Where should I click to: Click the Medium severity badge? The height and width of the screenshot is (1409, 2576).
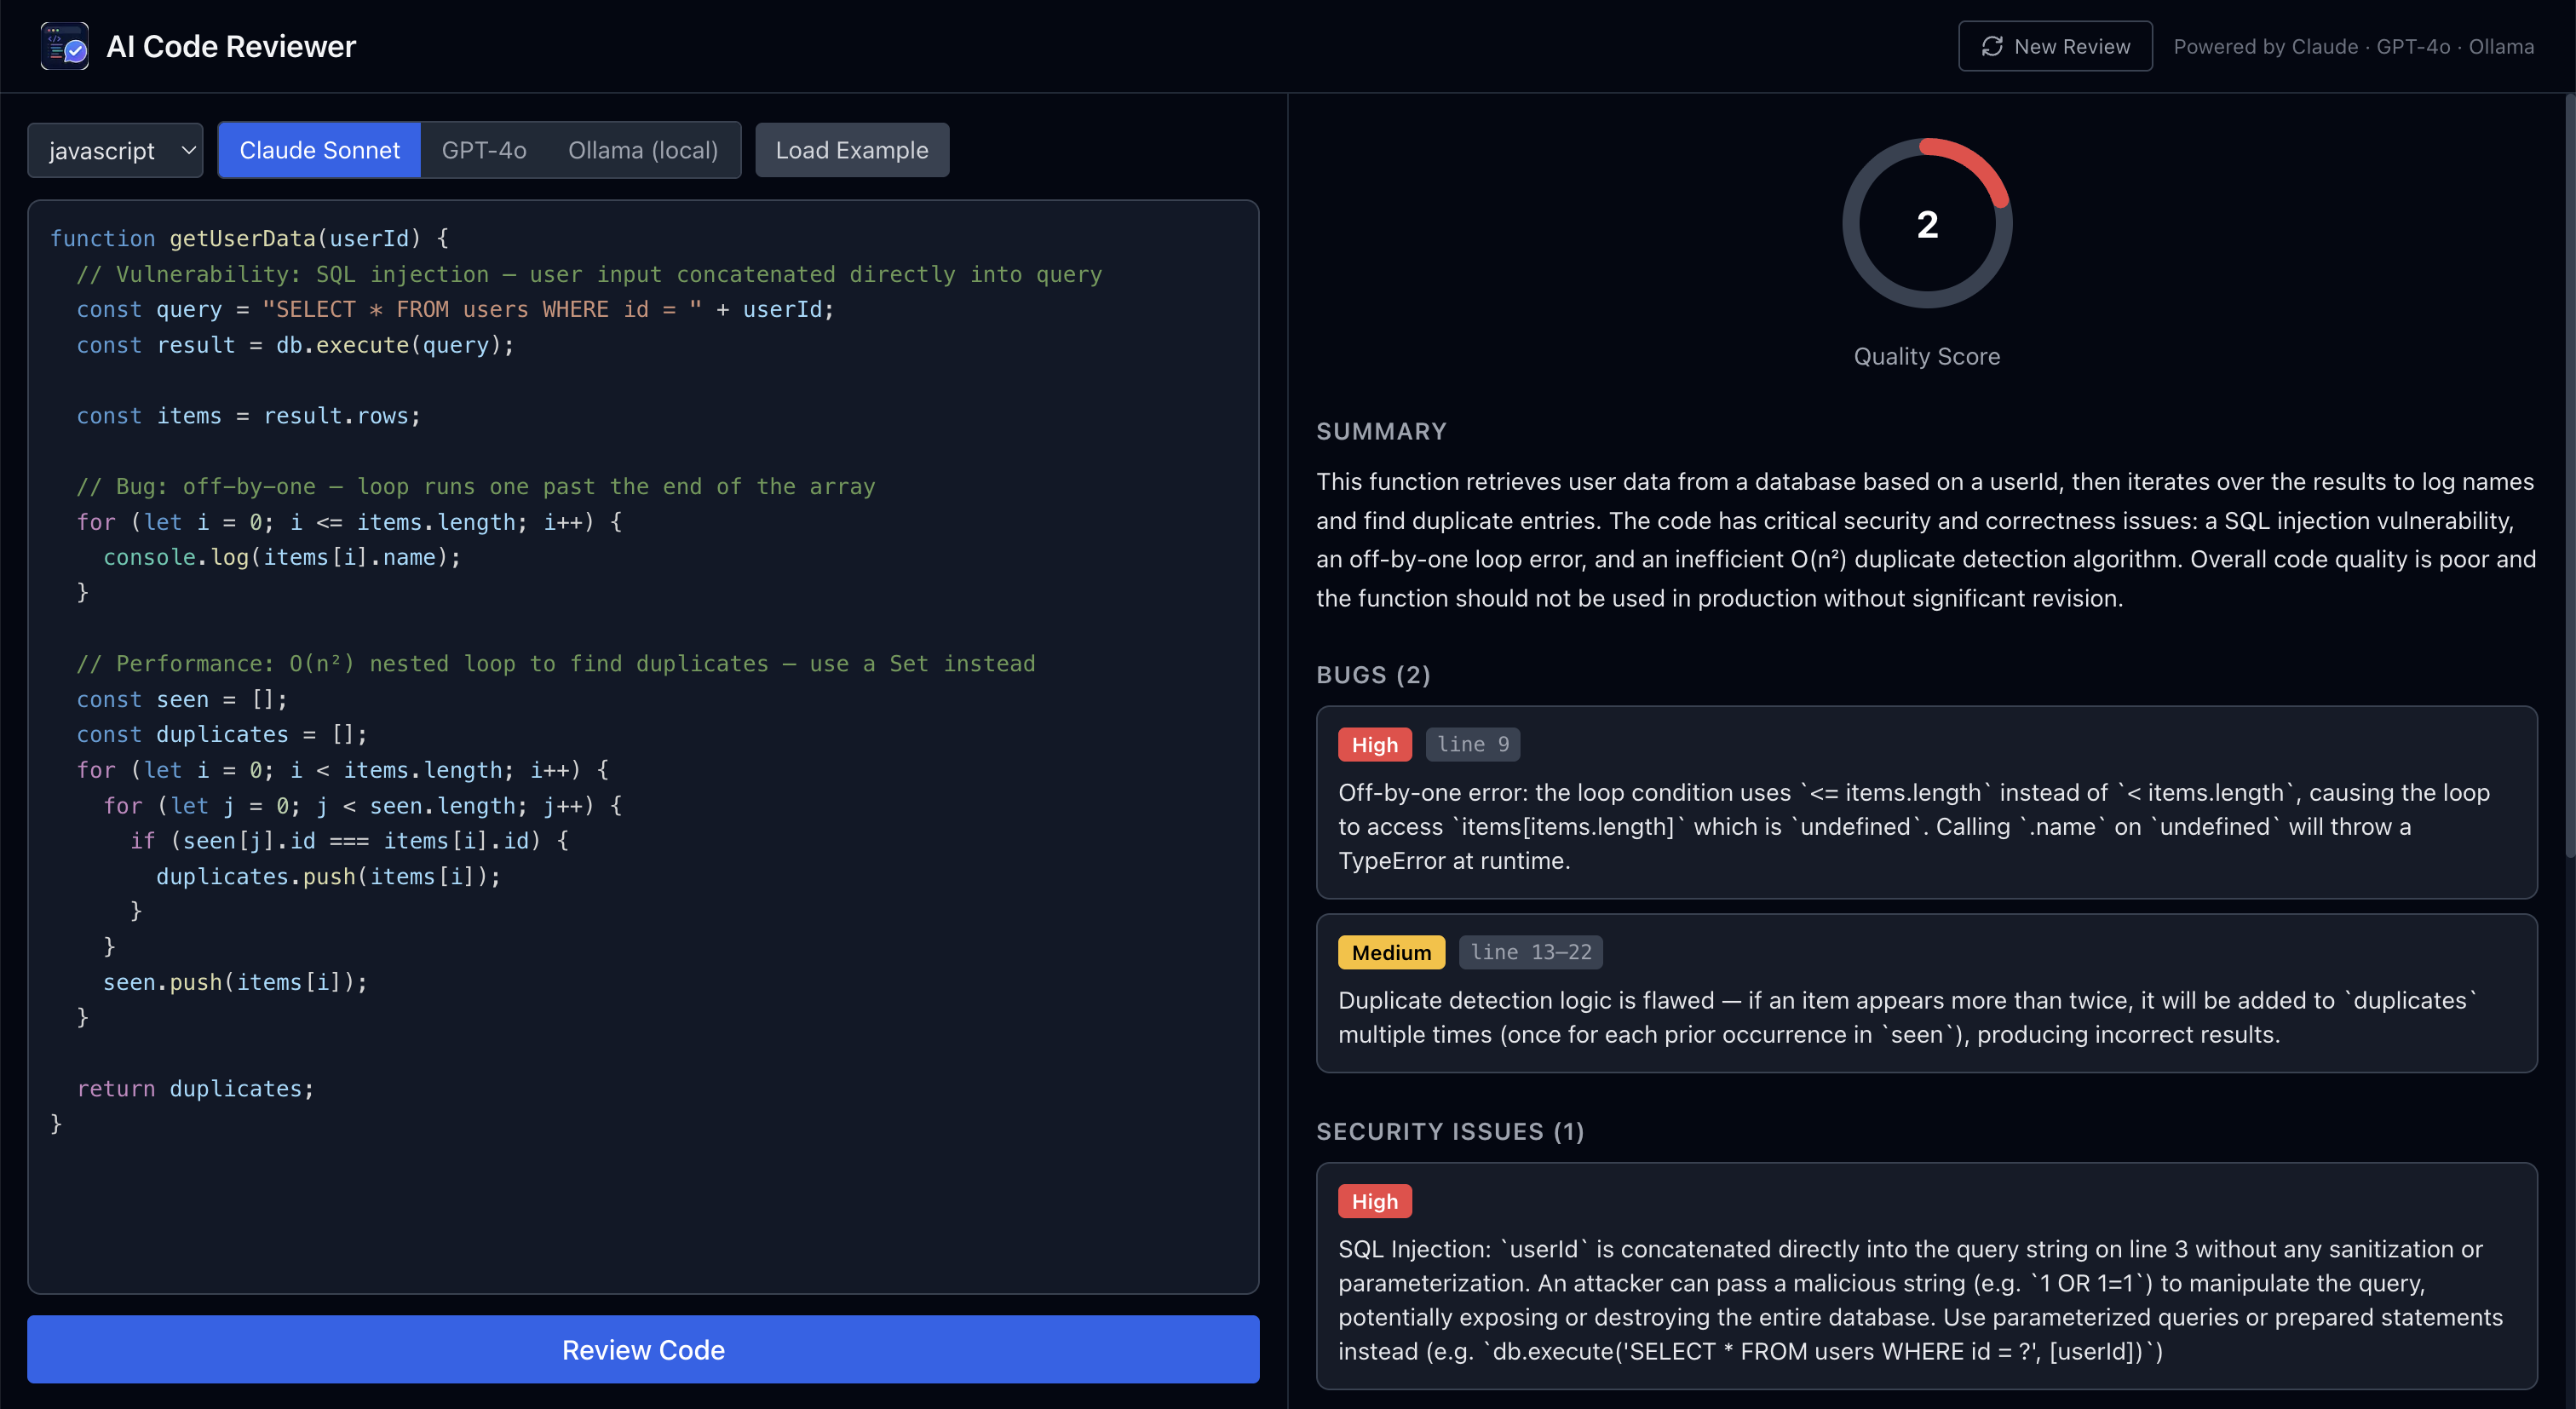tap(1391, 952)
